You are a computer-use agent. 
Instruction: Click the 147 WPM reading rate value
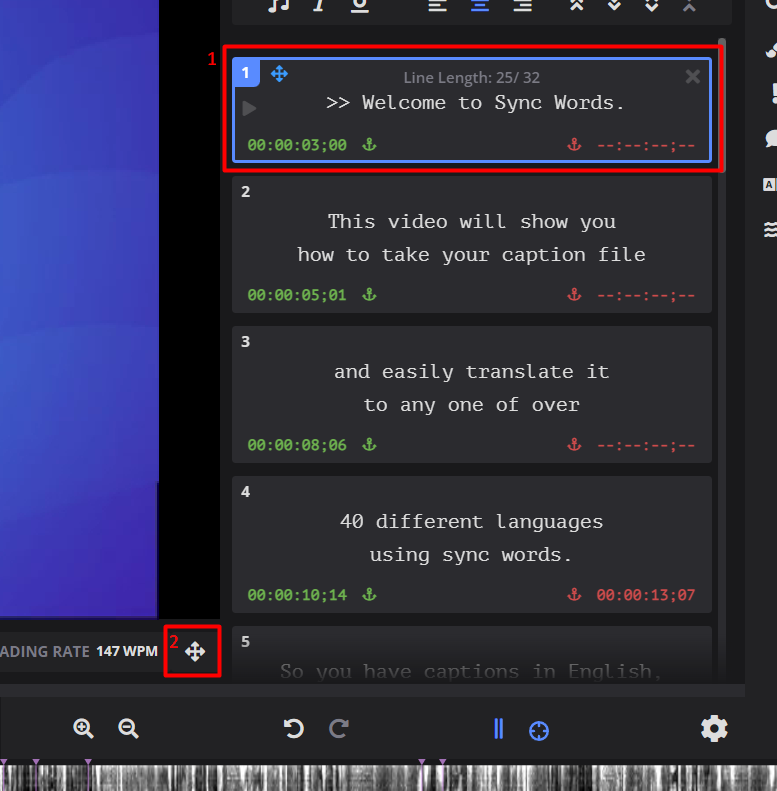click(x=127, y=651)
